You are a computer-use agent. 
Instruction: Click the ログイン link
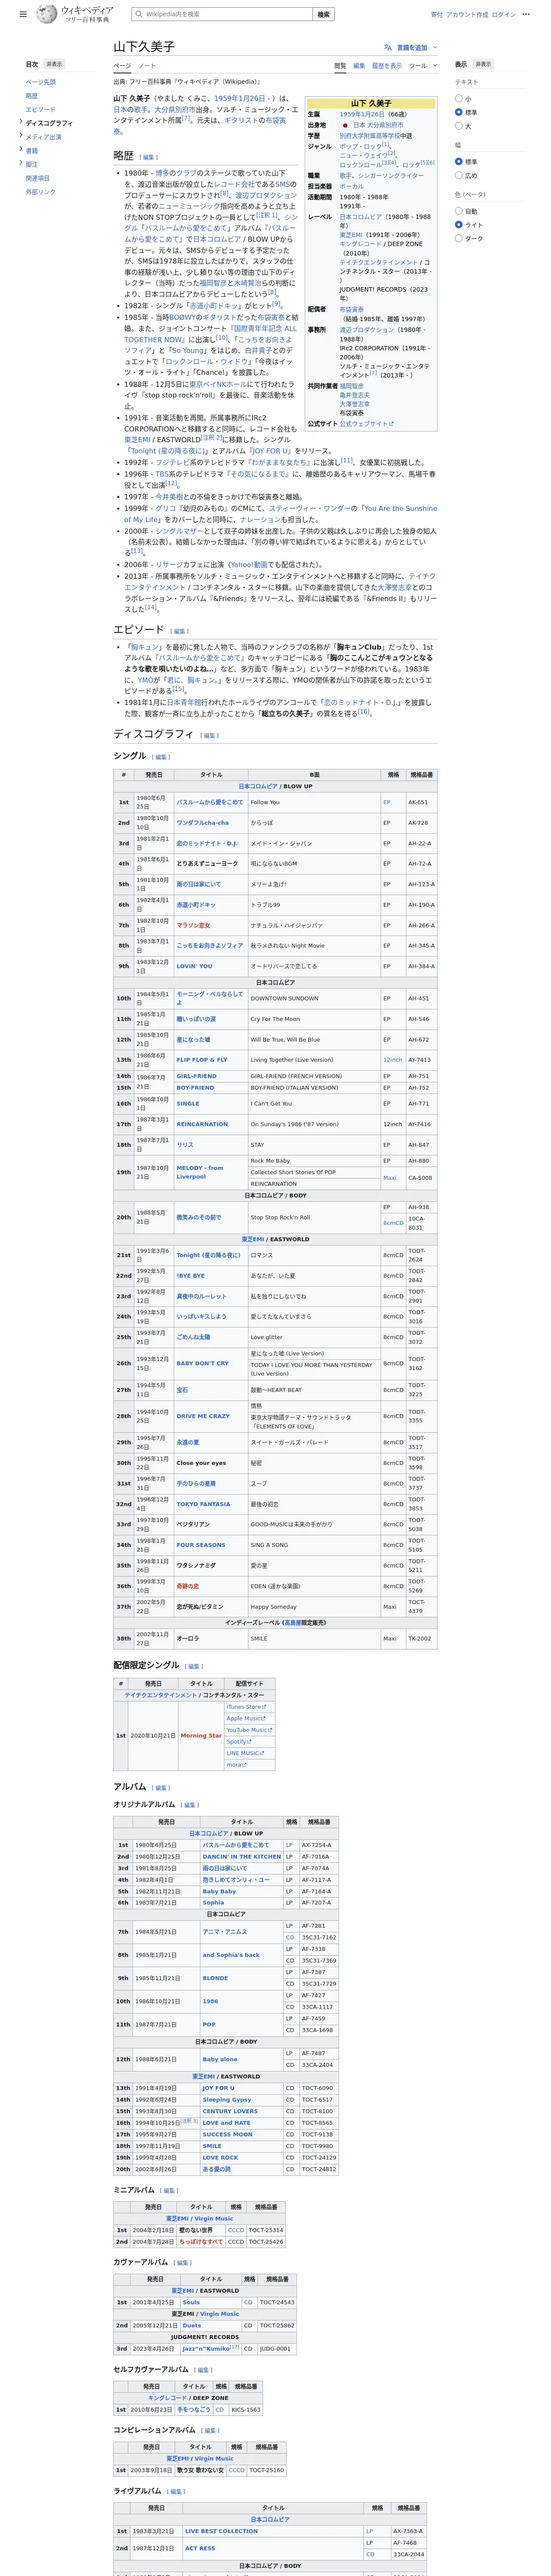[x=504, y=15]
